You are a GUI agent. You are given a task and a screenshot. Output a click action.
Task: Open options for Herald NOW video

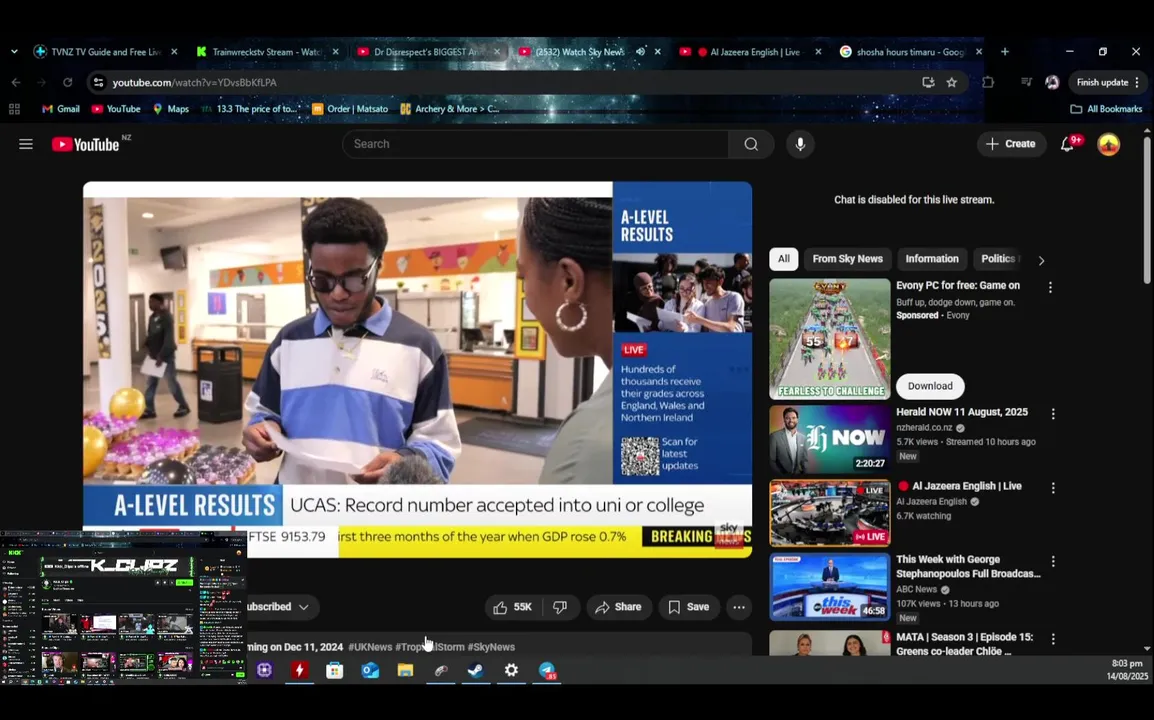pos(1053,414)
